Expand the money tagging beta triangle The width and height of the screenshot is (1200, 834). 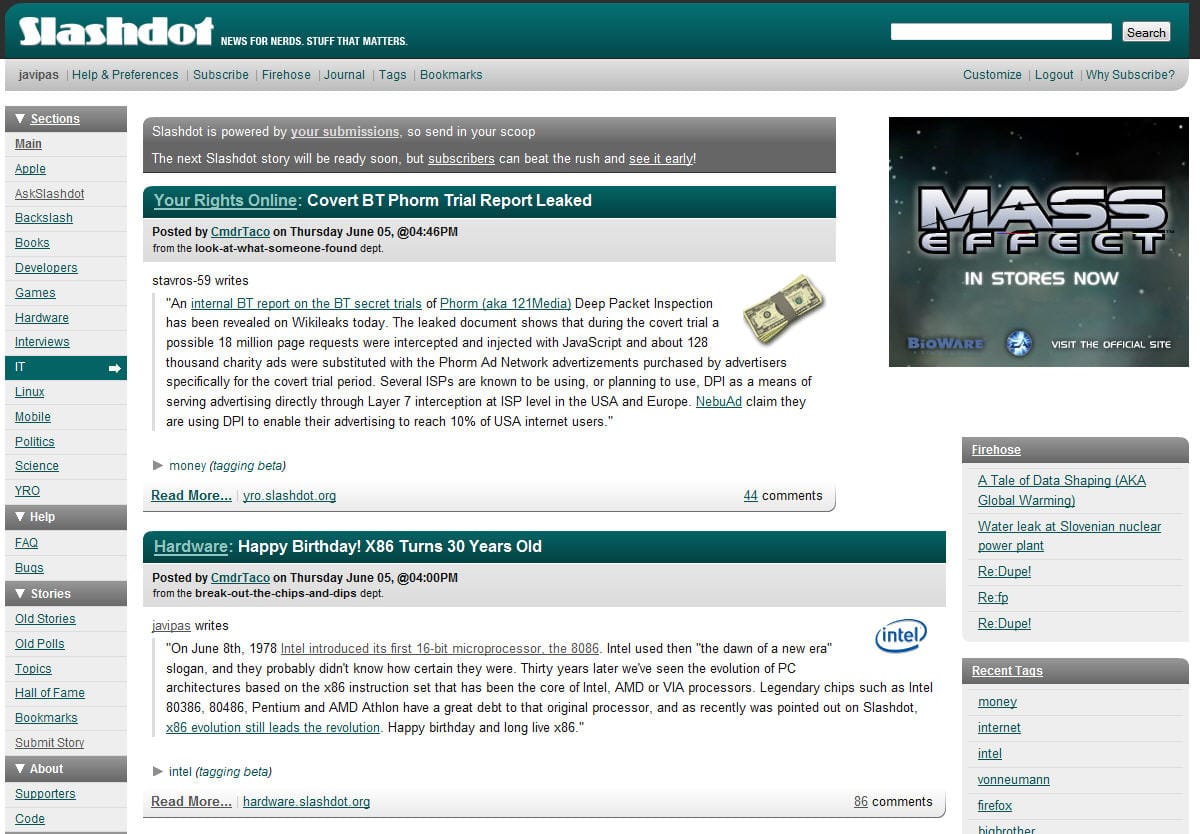[x=158, y=465]
